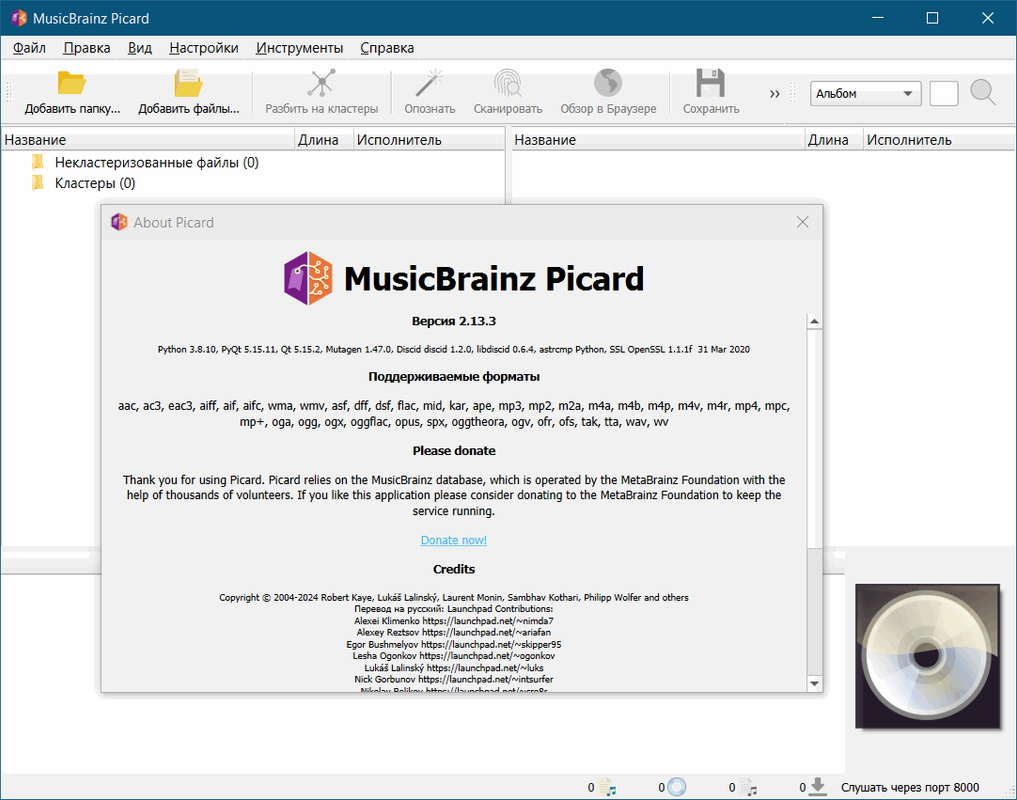Click the About dialog scrollbar up arrow
This screenshot has height=800, width=1017.
point(814,321)
